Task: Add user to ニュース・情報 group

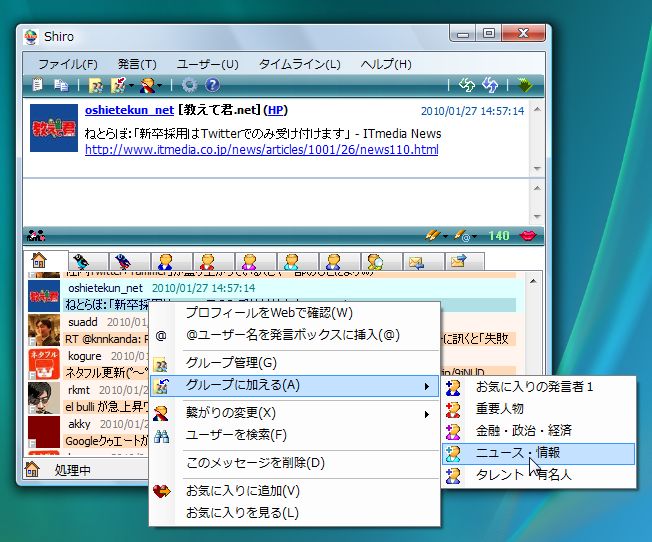Action: (538, 453)
